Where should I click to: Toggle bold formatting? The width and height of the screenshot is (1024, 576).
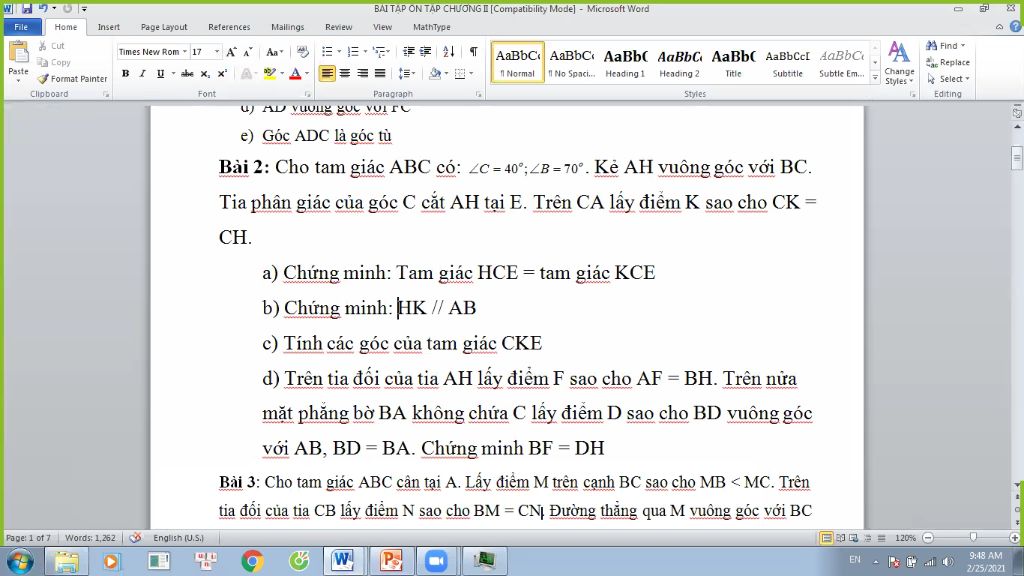[x=125, y=74]
